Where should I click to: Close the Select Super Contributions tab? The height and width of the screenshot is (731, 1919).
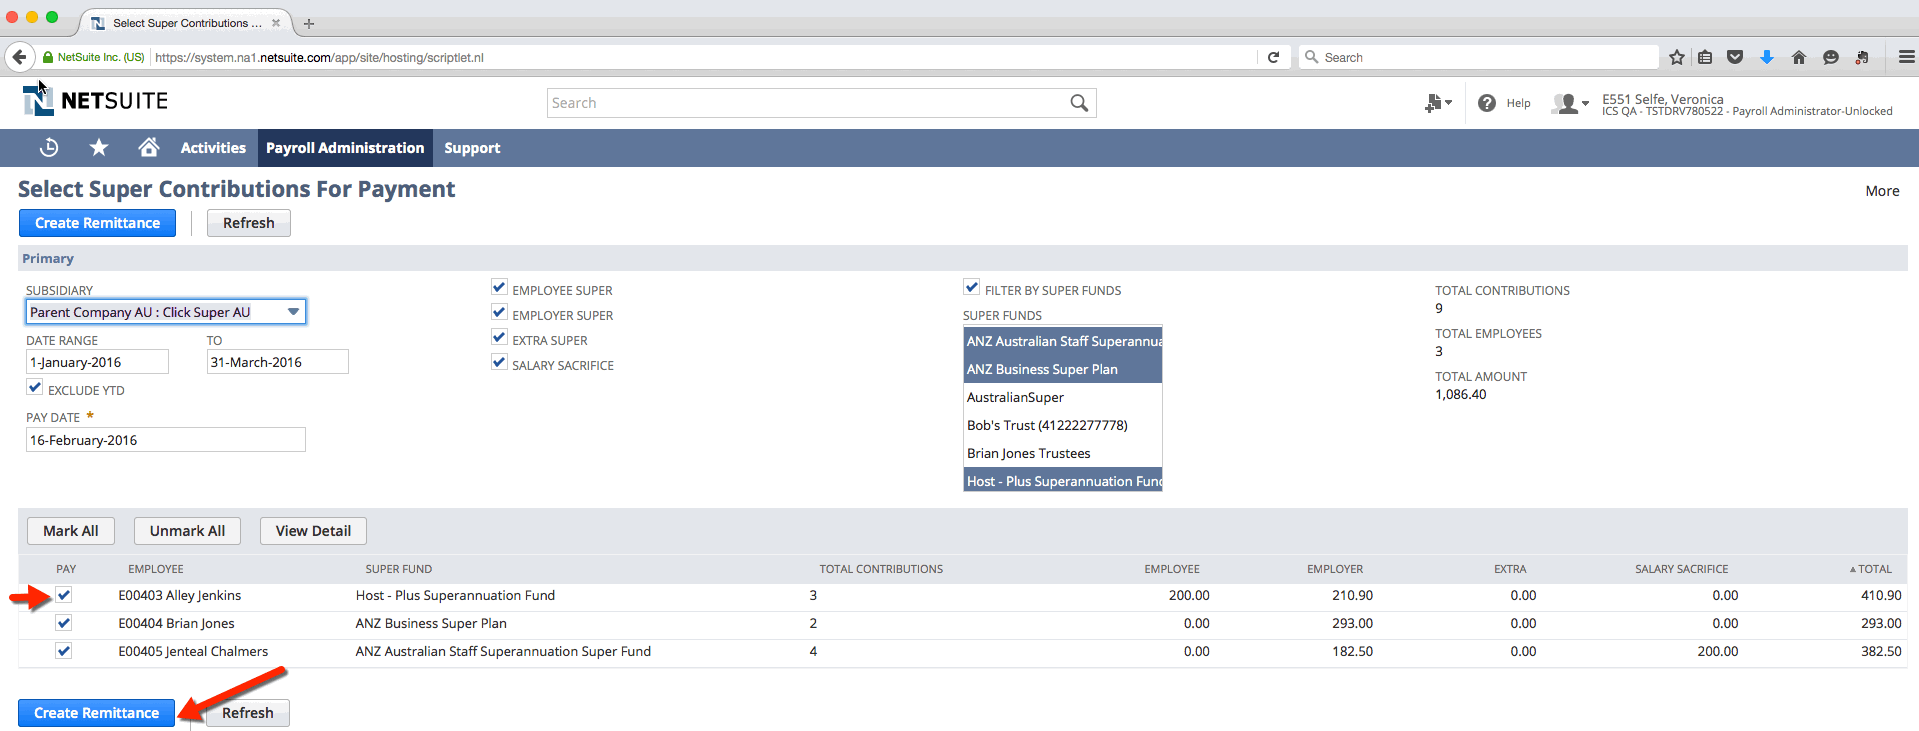276,23
